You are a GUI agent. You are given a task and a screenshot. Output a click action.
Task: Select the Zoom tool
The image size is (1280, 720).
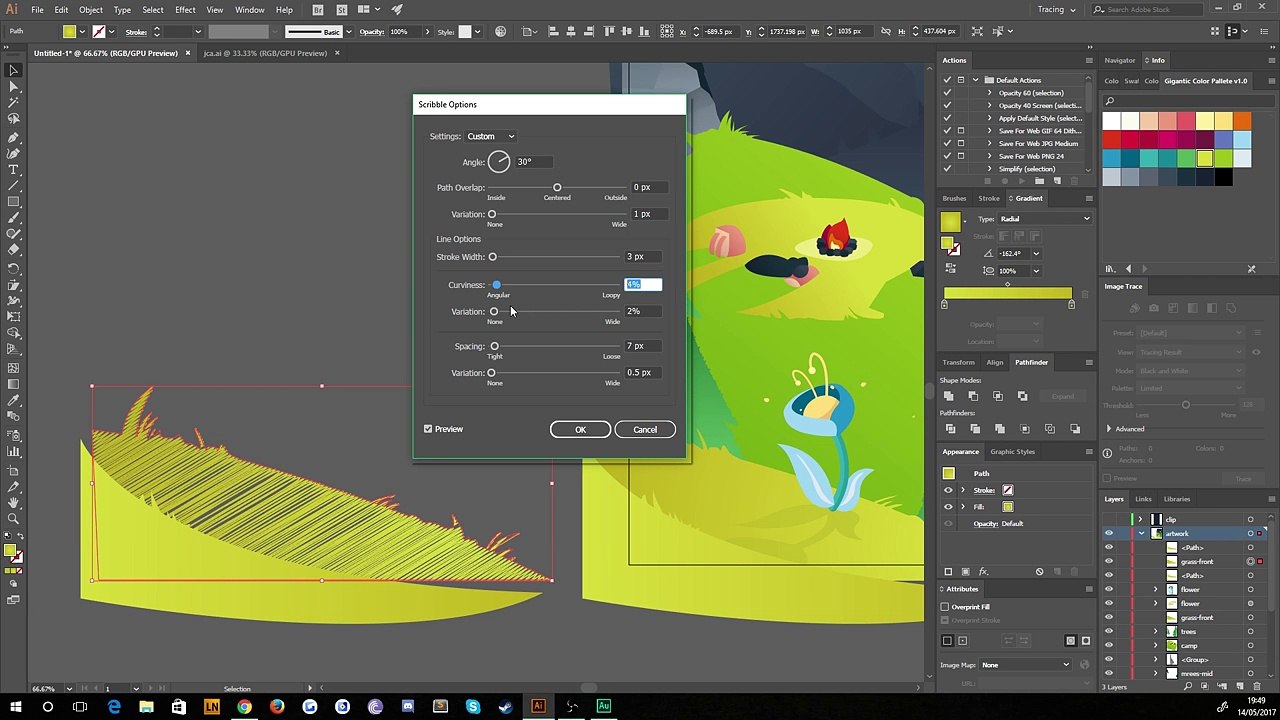pos(14,519)
